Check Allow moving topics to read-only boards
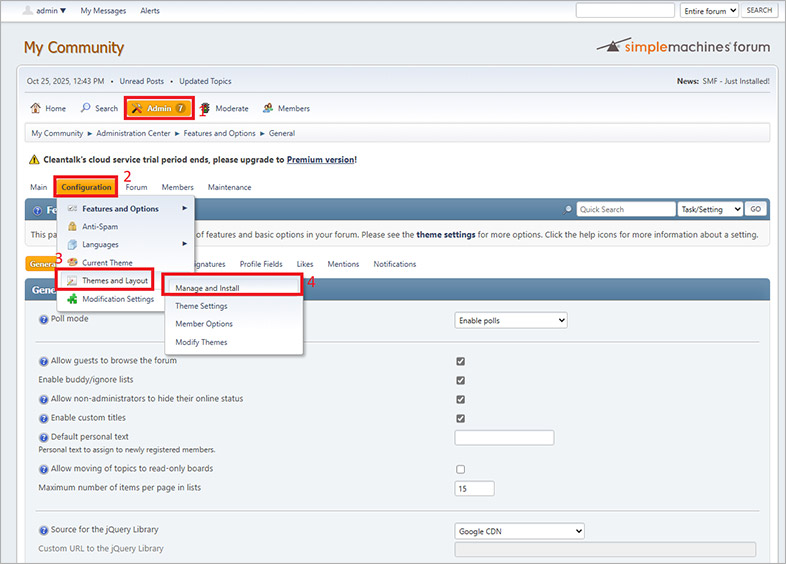The image size is (786, 564). tap(460, 469)
